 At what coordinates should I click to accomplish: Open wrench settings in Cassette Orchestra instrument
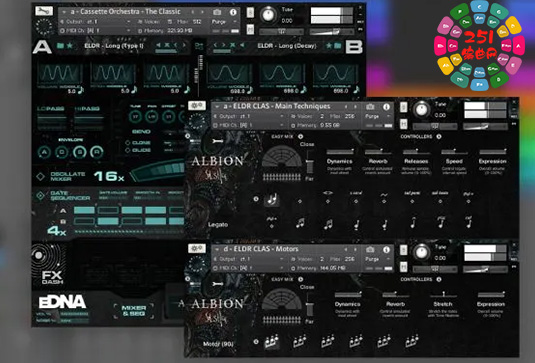(44, 11)
